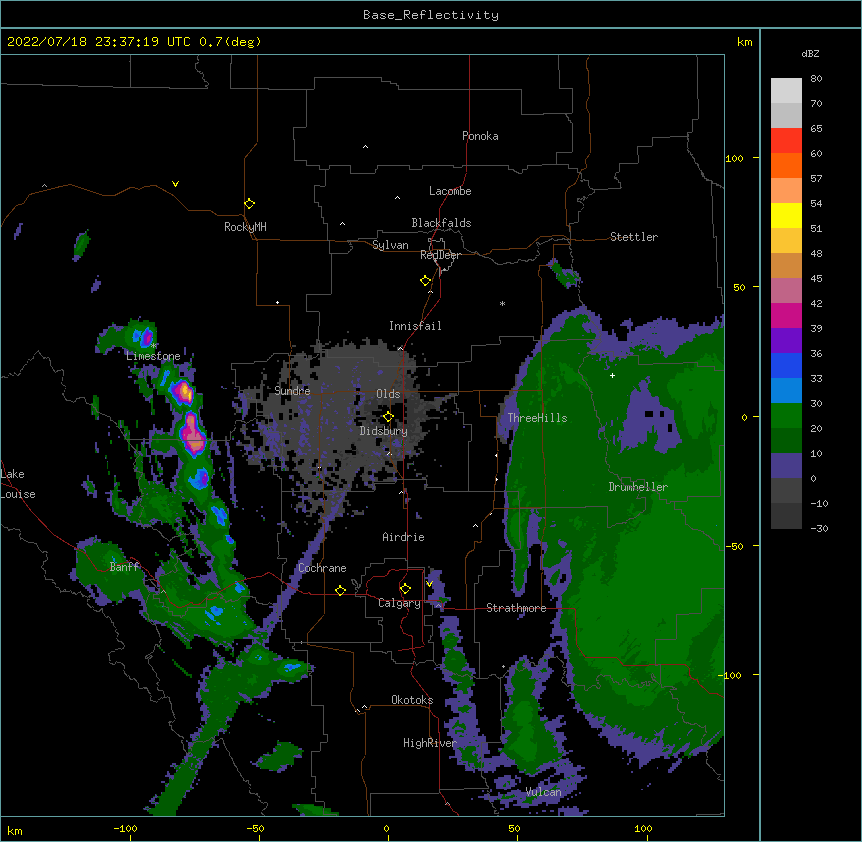Click the Calgary city label
Image resolution: width=862 pixels, height=842 pixels.
point(399,603)
